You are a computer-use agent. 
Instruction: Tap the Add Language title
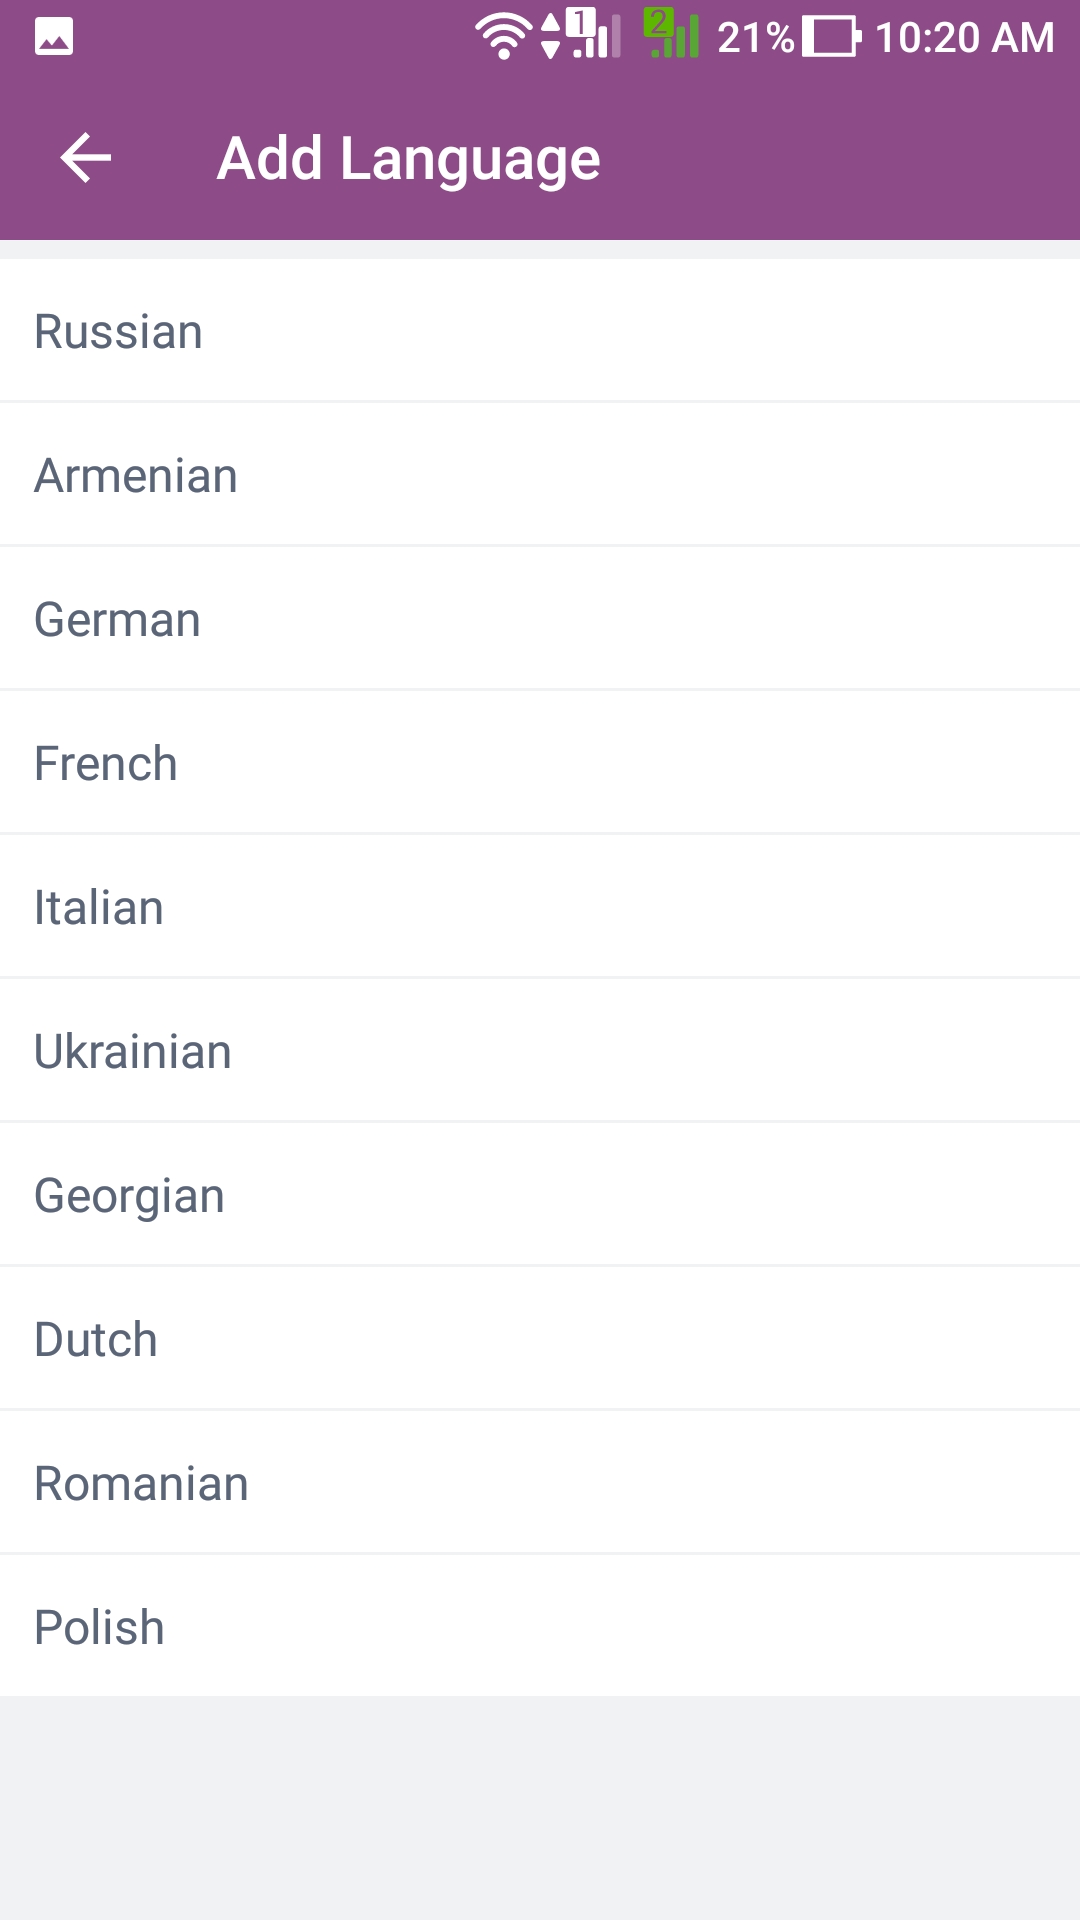tap(408, 159)
